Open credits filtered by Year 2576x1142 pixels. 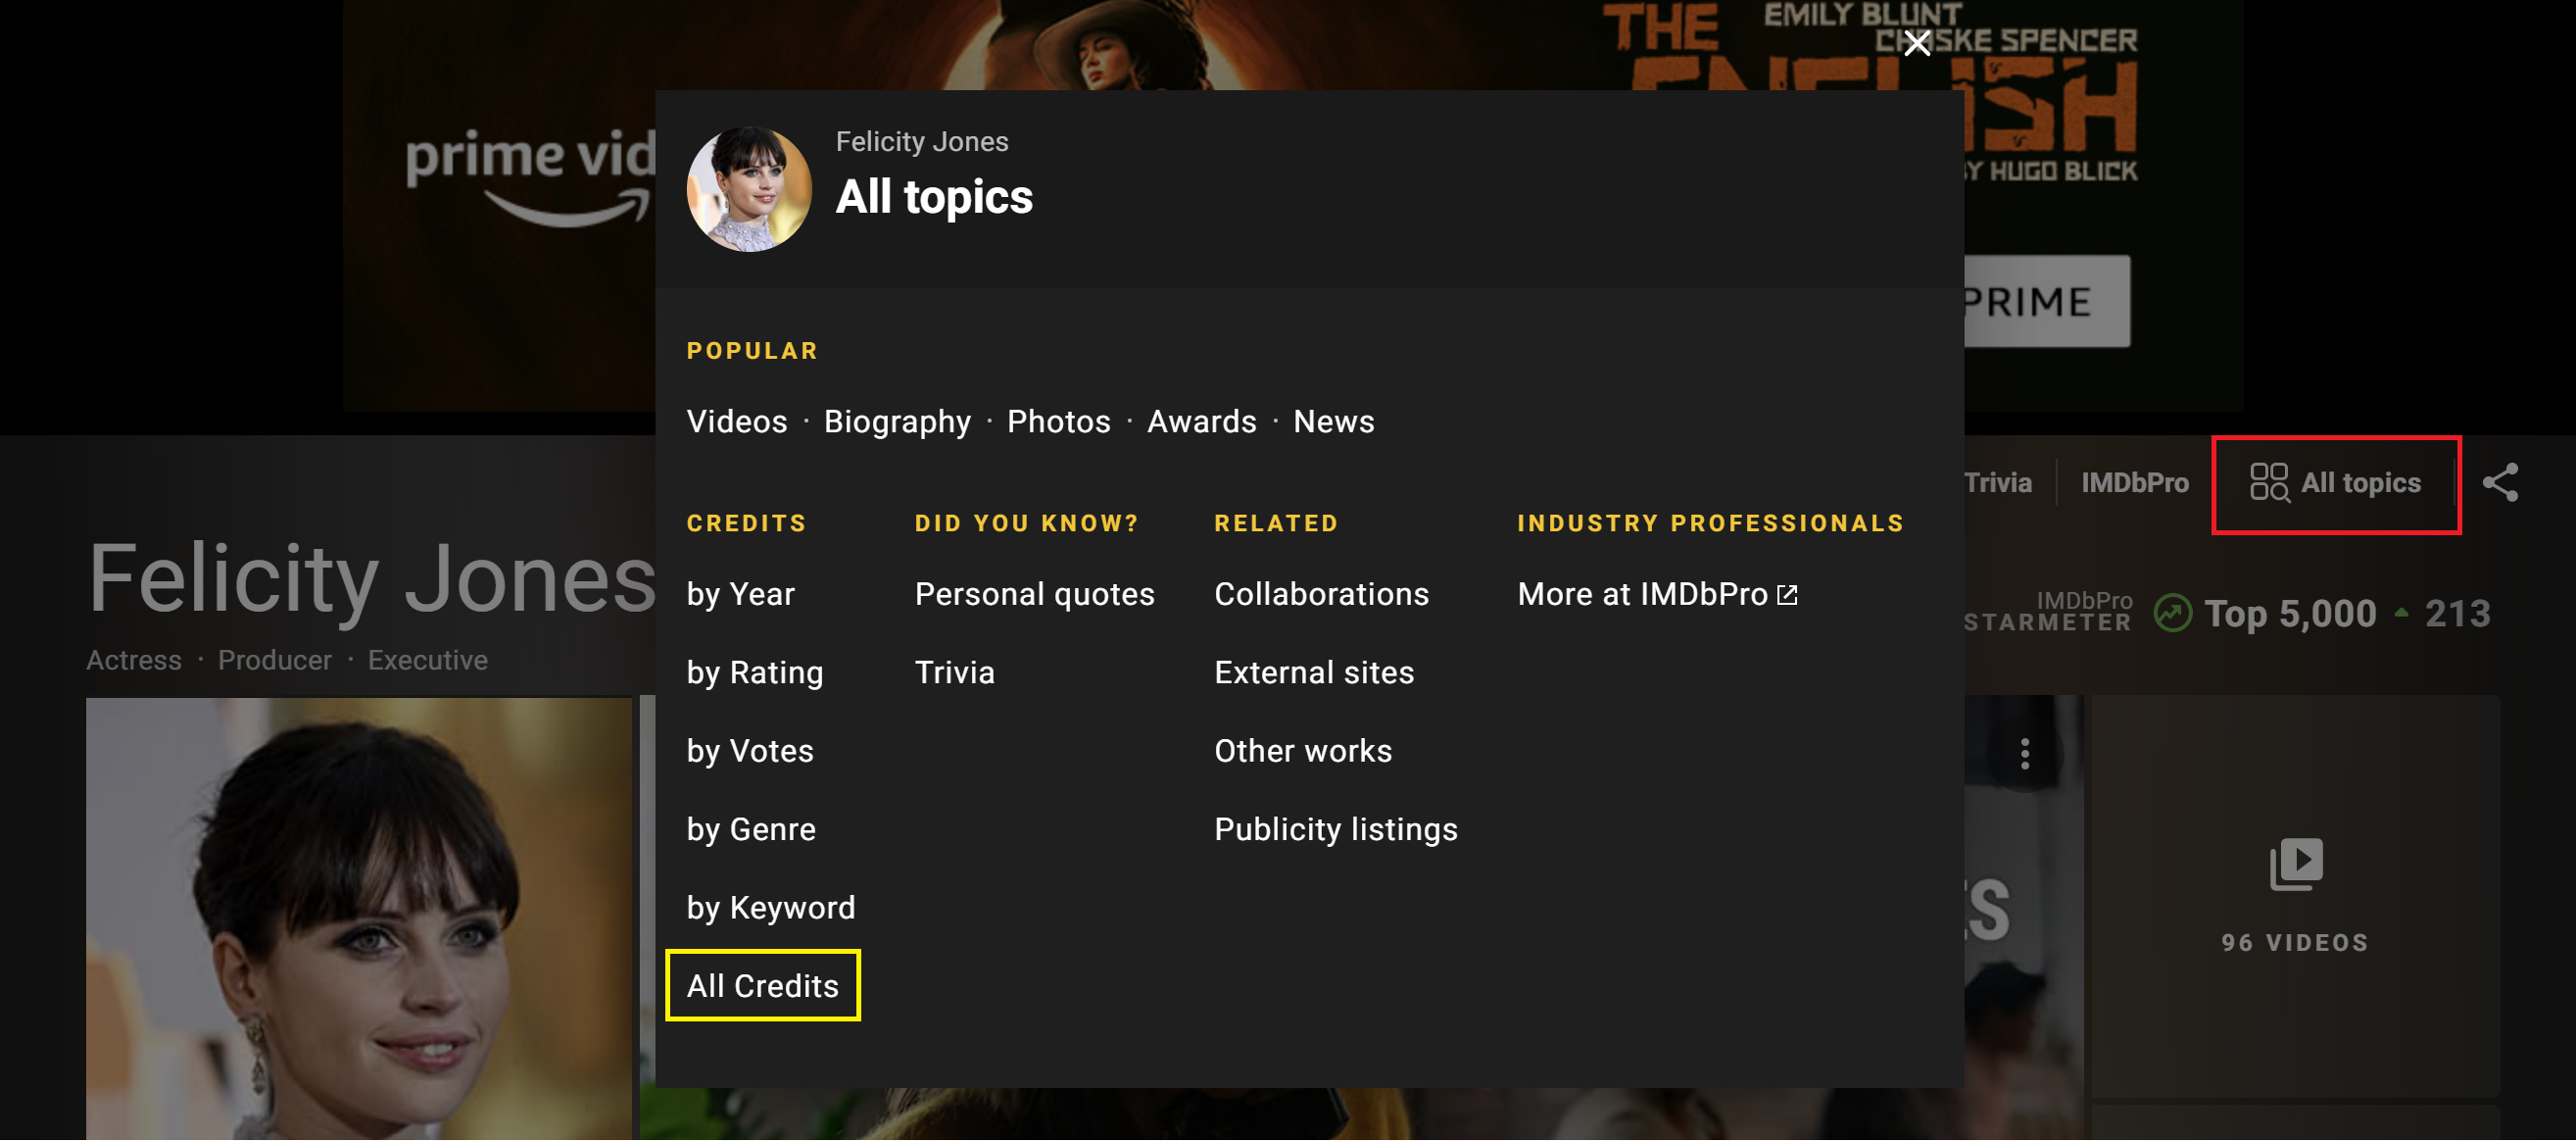(740, 592)
